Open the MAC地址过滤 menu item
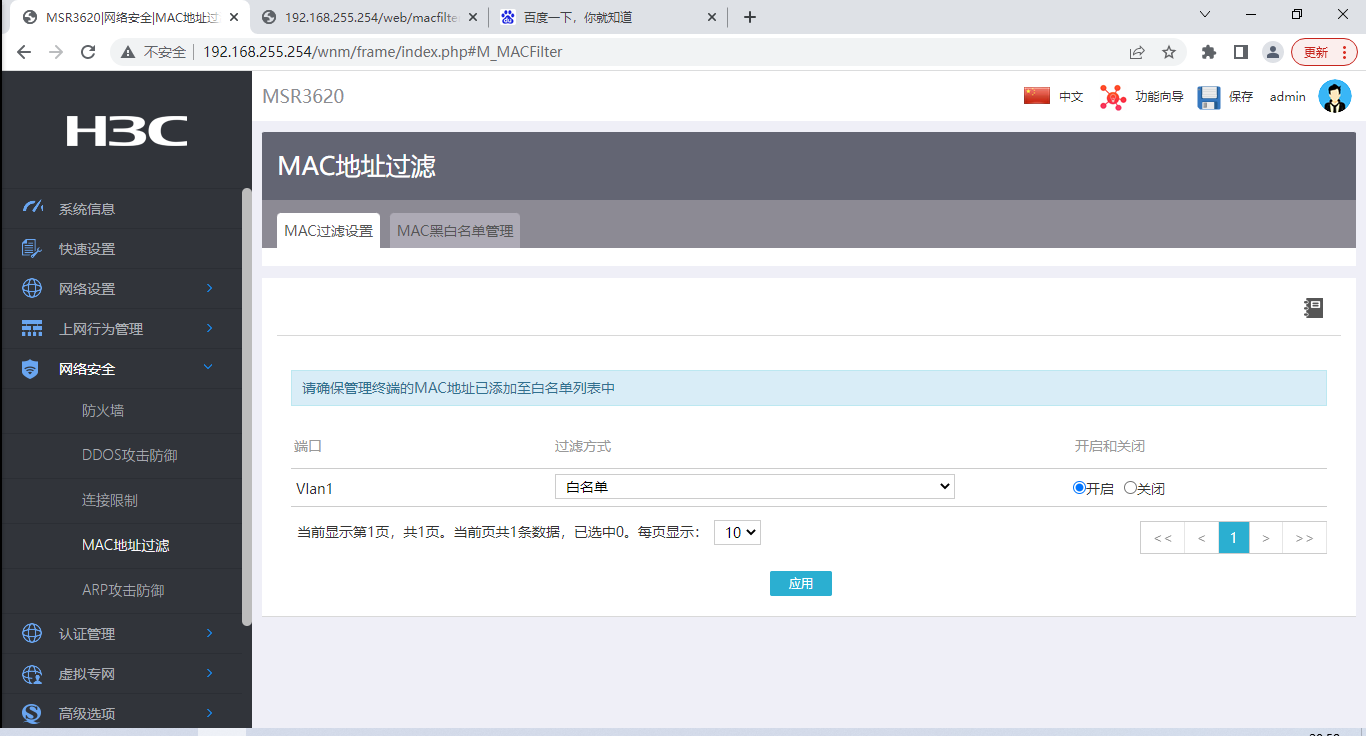 126,545
